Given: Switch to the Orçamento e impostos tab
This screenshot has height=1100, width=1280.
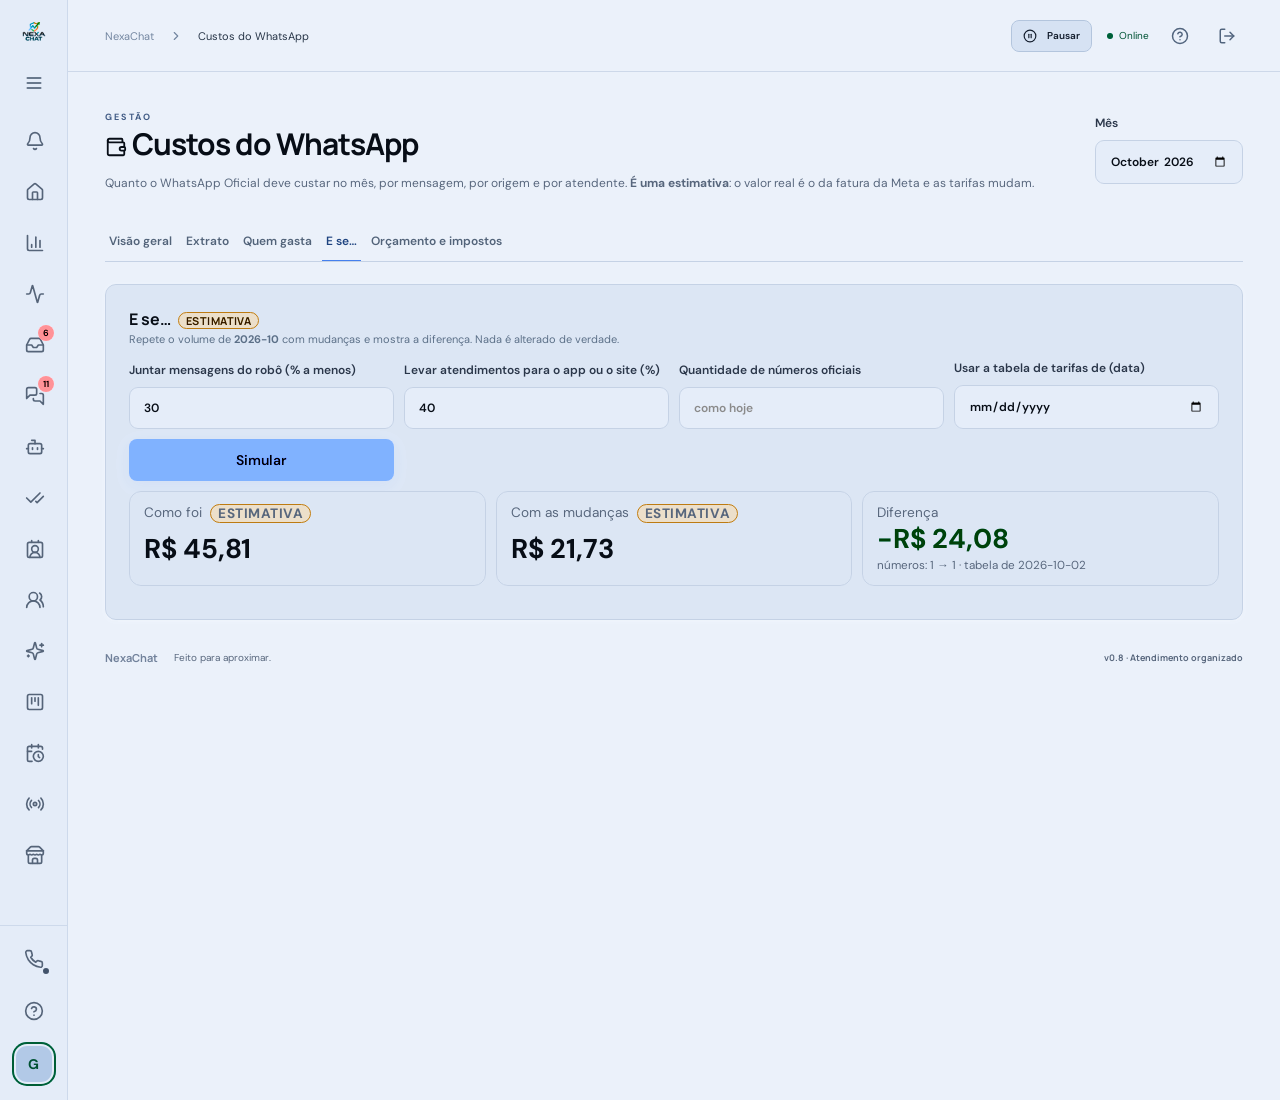Looking at the screenshot, I should [x=436, y=241].
